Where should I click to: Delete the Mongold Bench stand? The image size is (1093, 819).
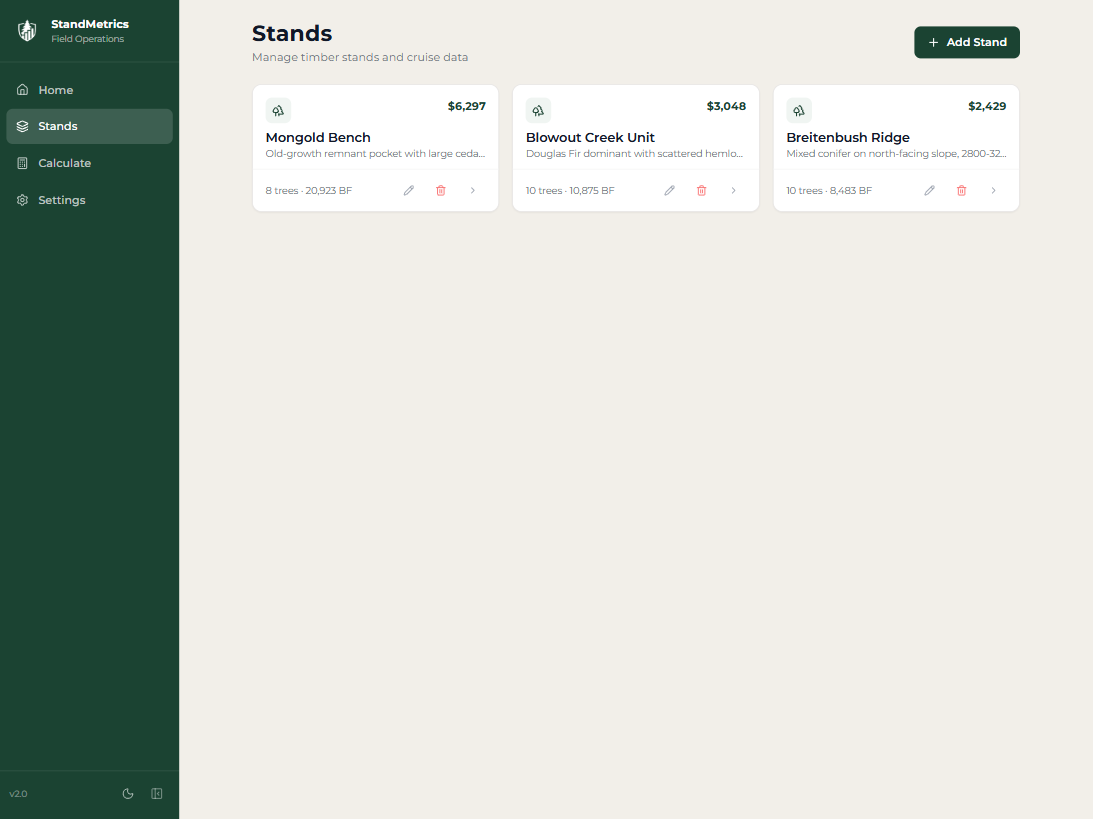click(x=441, y=190)
